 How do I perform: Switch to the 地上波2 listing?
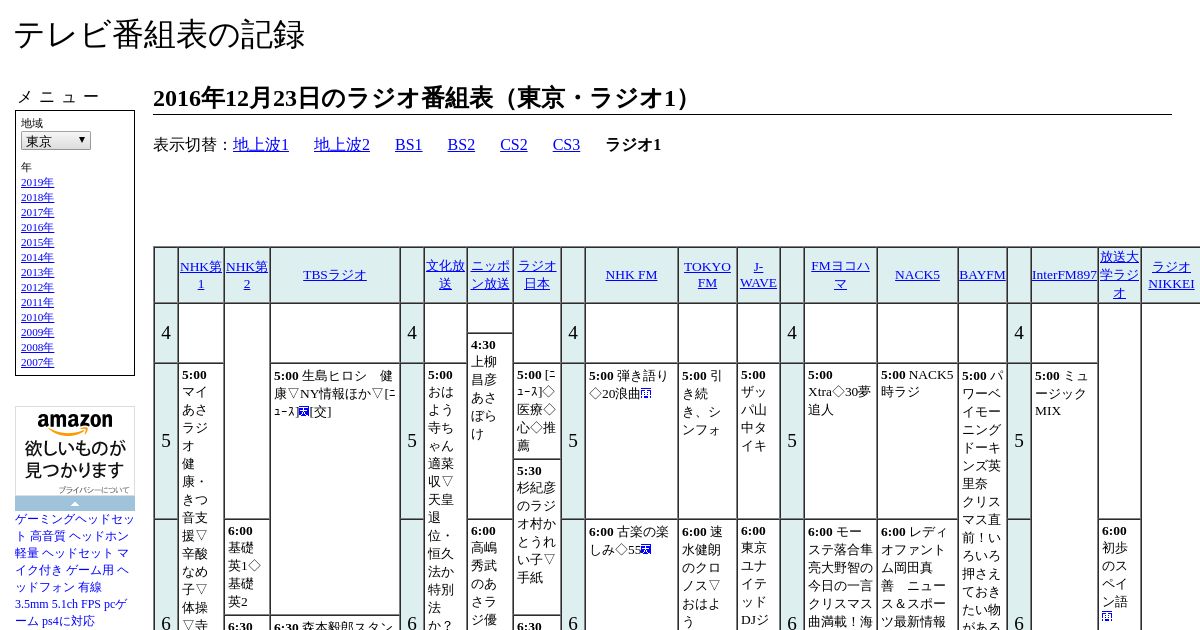pyautogui.click(x=342, y=145)
